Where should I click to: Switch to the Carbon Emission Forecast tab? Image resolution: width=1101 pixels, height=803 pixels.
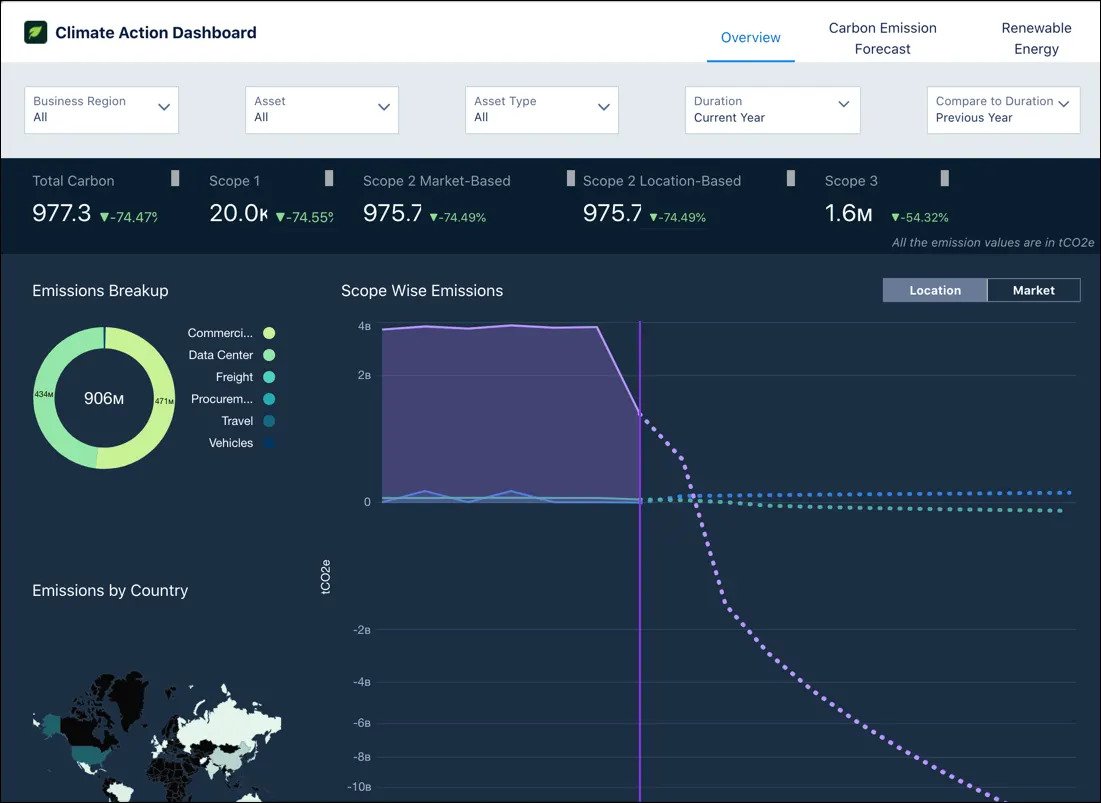[882, 38]
